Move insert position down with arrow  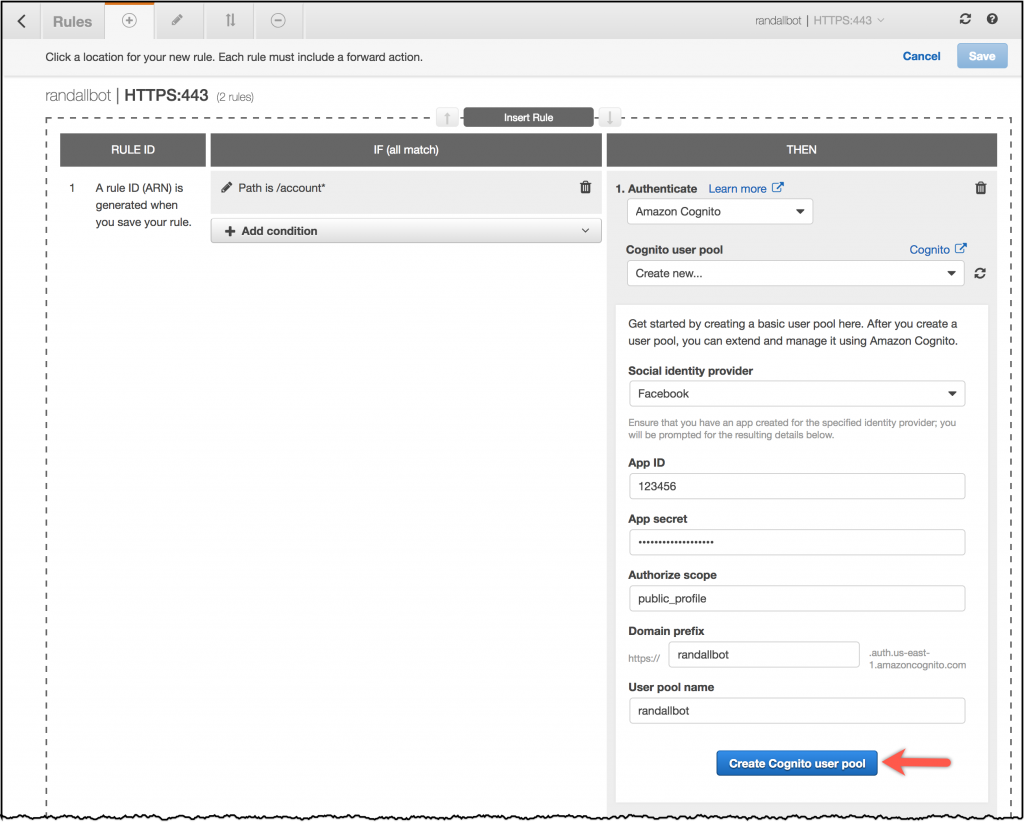tap(609, 118)
